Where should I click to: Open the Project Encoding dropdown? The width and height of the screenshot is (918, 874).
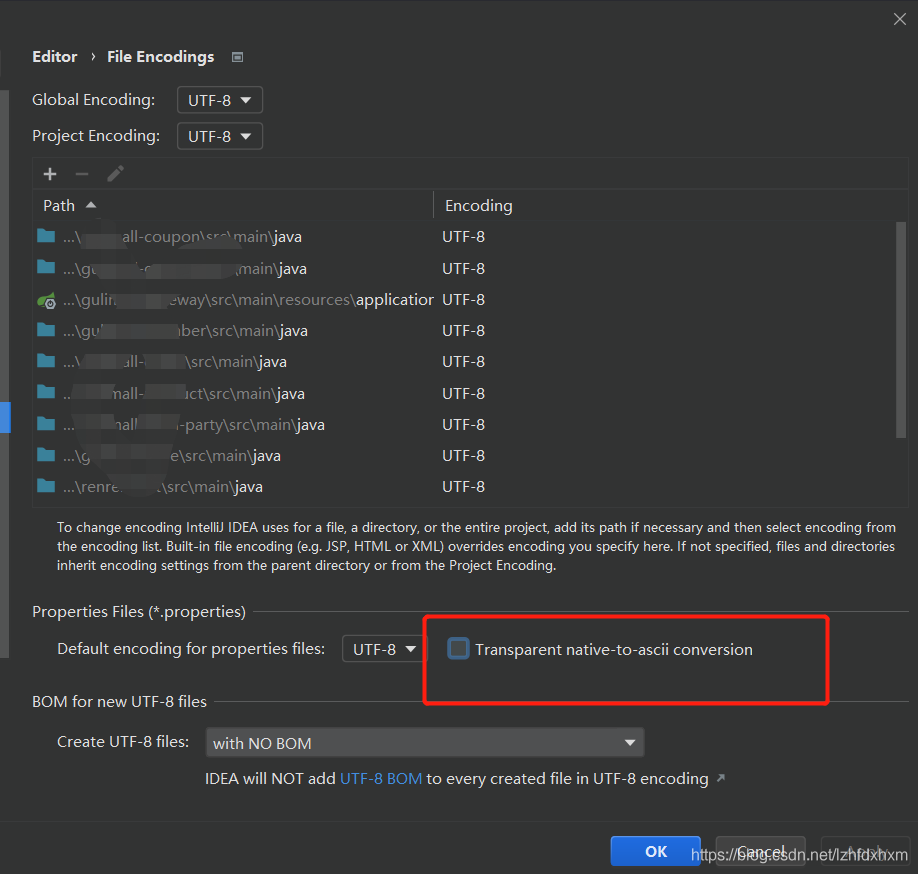click(x=219, y=135)
